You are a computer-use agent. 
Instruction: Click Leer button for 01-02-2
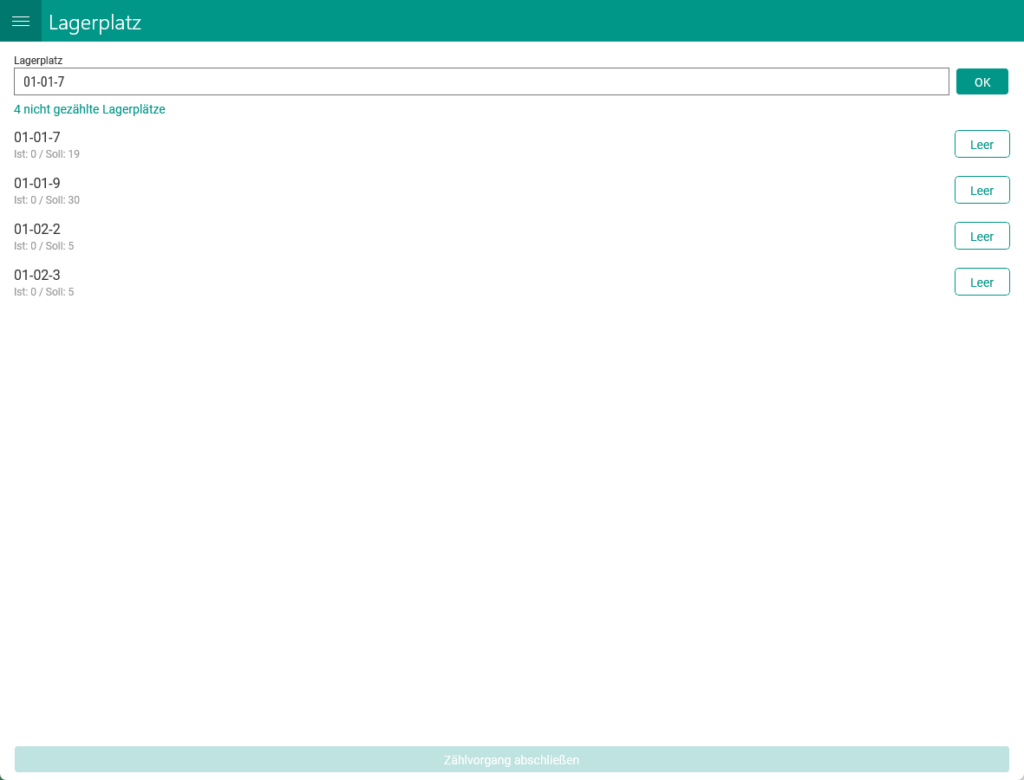click(981, 237)
